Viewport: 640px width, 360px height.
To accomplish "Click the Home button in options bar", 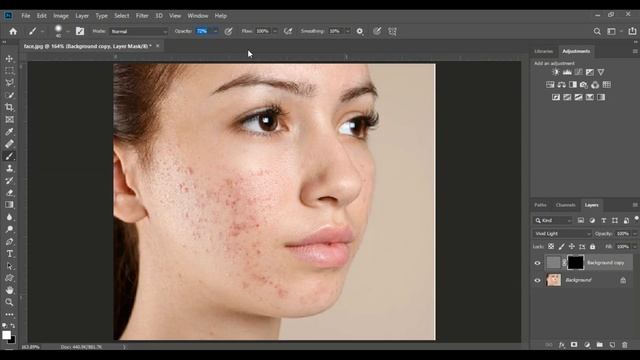I will pyautogui.click(x=13, y=31).
